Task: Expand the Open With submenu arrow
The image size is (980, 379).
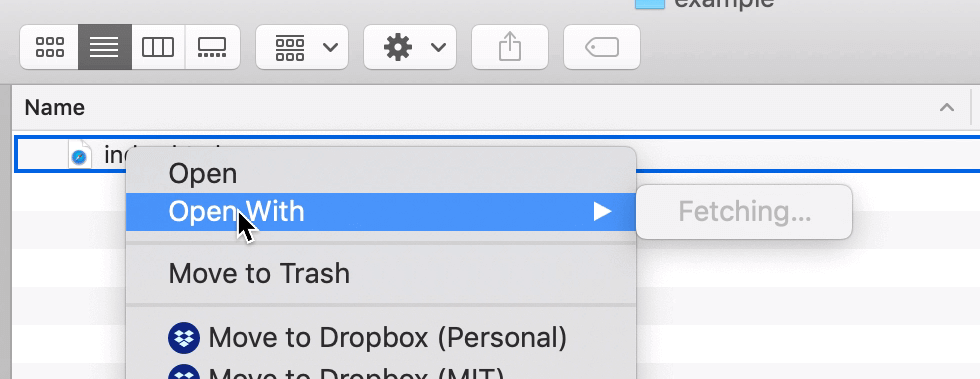Action: click(602, 212)
